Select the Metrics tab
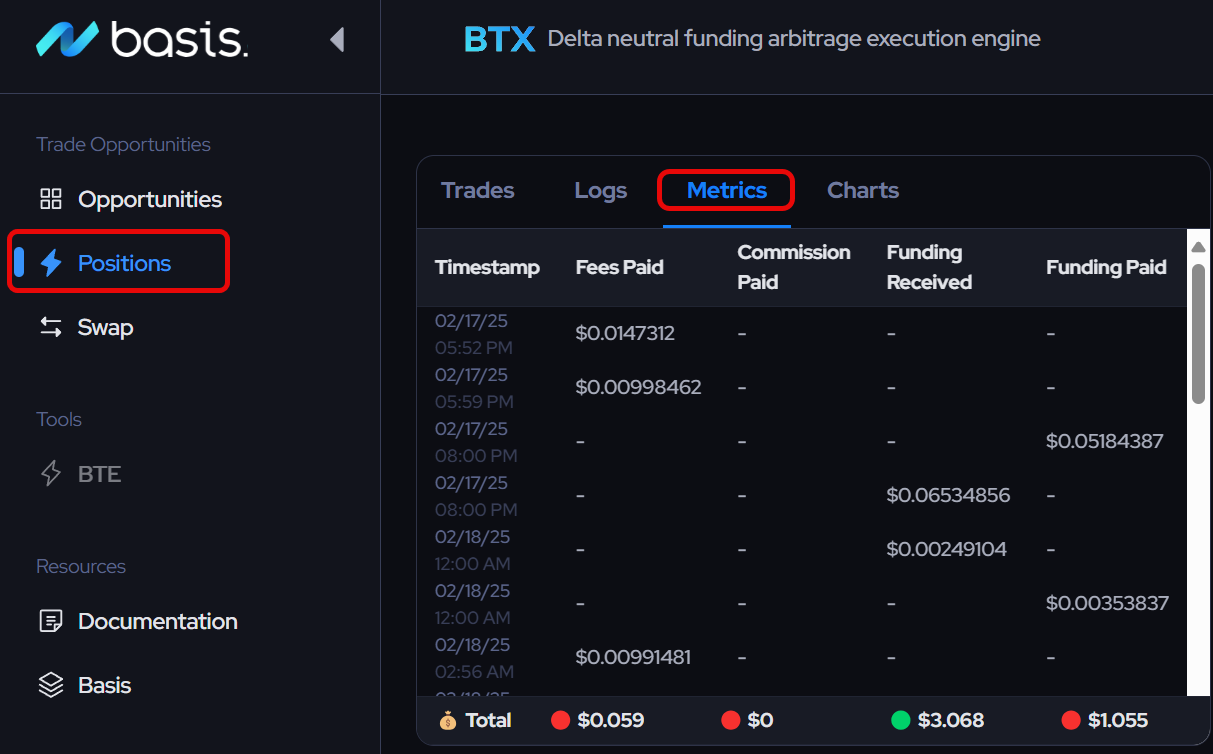 point(727,190)
